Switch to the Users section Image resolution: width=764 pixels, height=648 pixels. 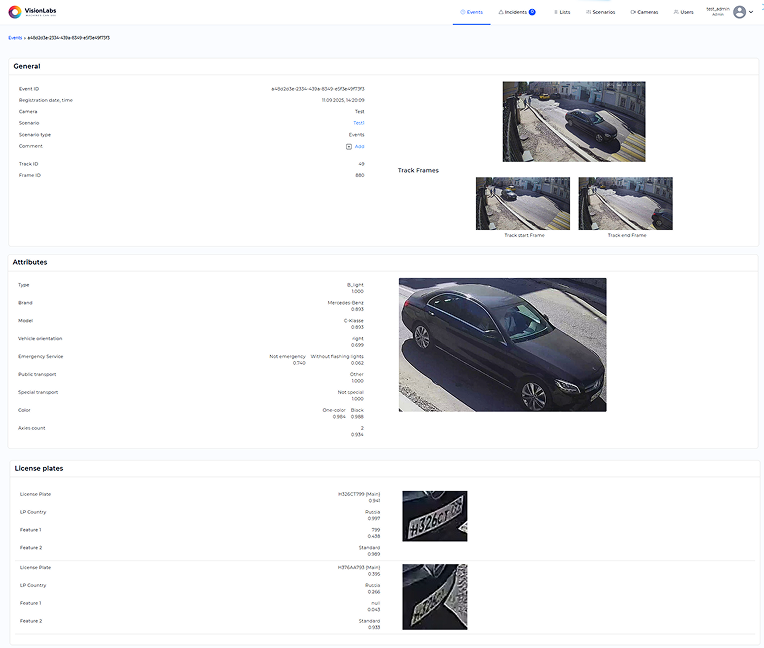[683, 12]
